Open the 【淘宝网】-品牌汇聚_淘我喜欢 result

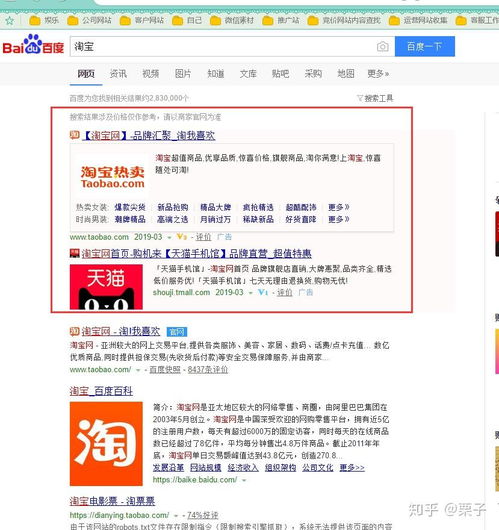148,136
